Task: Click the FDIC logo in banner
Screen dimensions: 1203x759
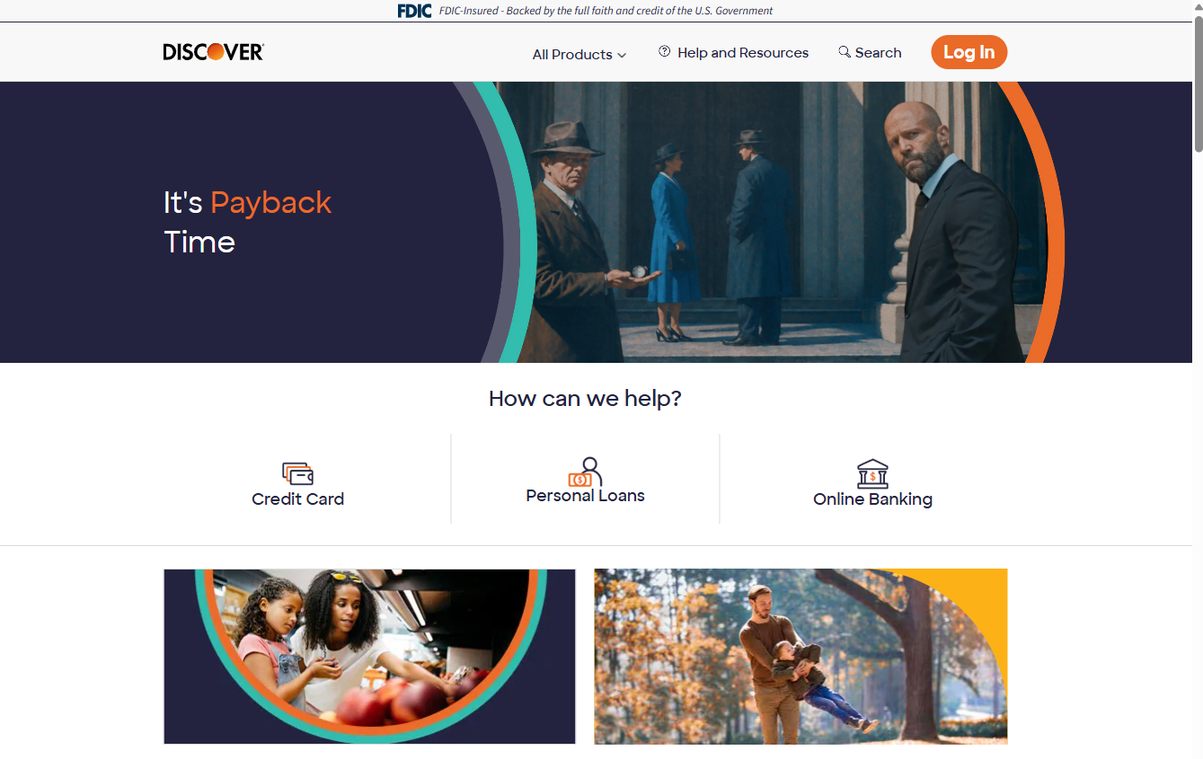Action: 415,11
